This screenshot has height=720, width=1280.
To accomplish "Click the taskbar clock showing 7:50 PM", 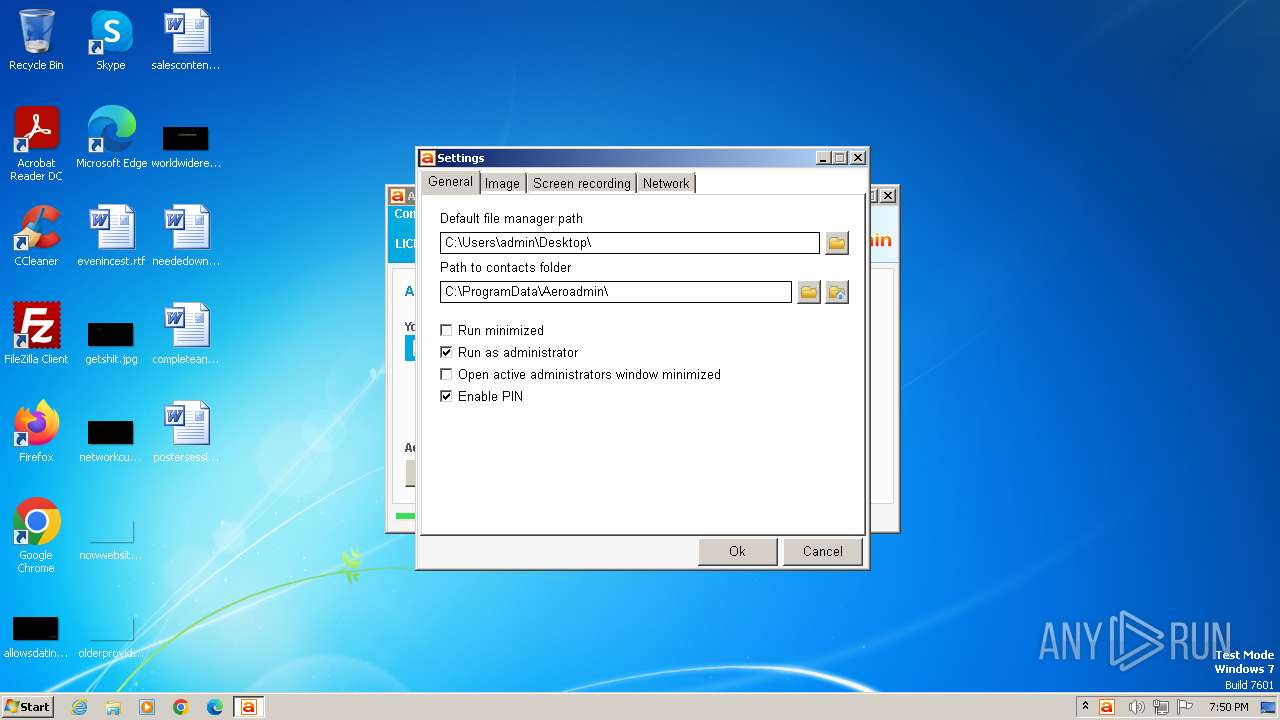I will tap(1228, 707).
